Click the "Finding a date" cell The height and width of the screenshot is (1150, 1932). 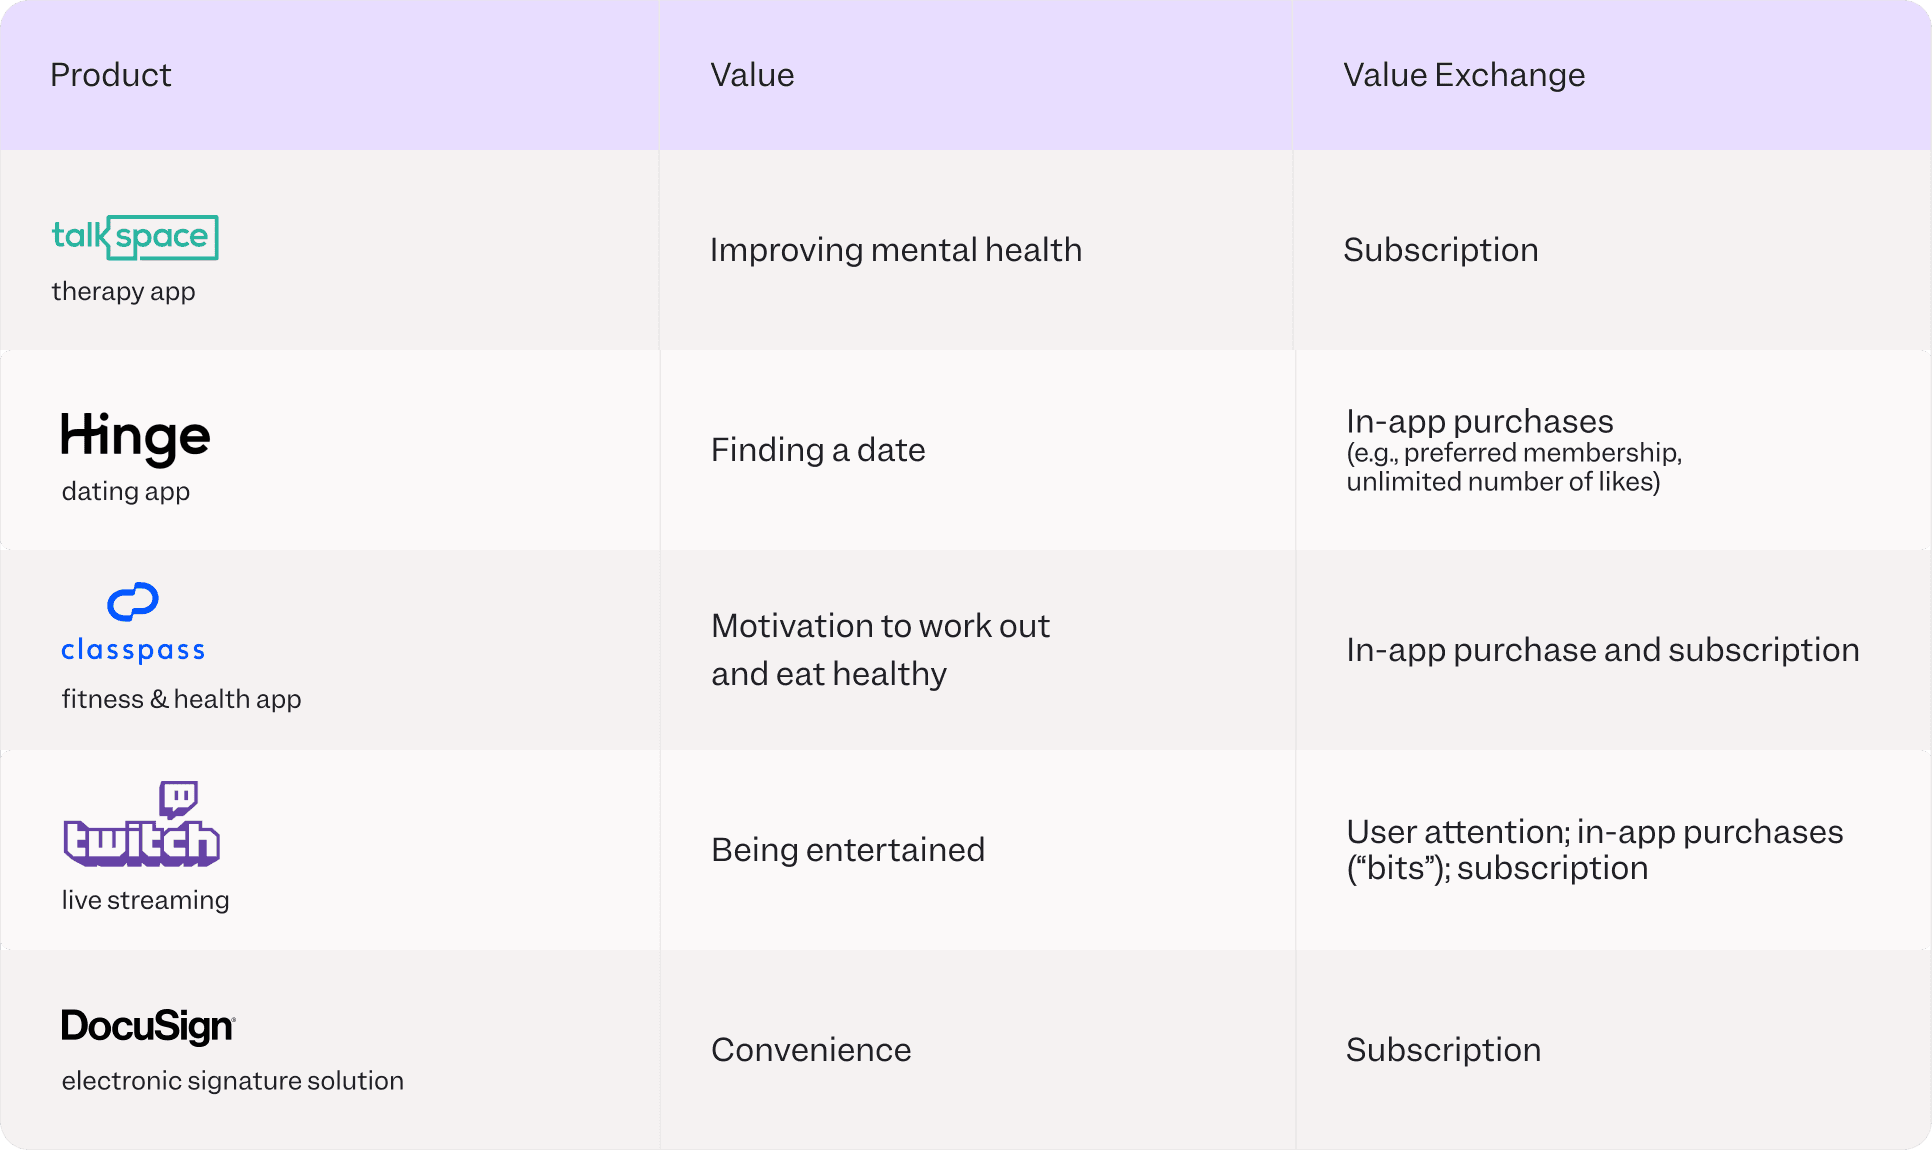click(817, 450)
